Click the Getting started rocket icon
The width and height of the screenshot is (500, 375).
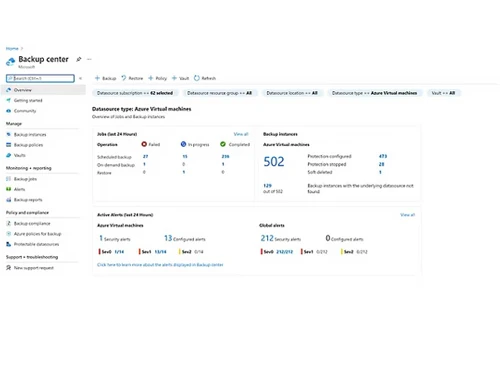click(x=9, y=100)
